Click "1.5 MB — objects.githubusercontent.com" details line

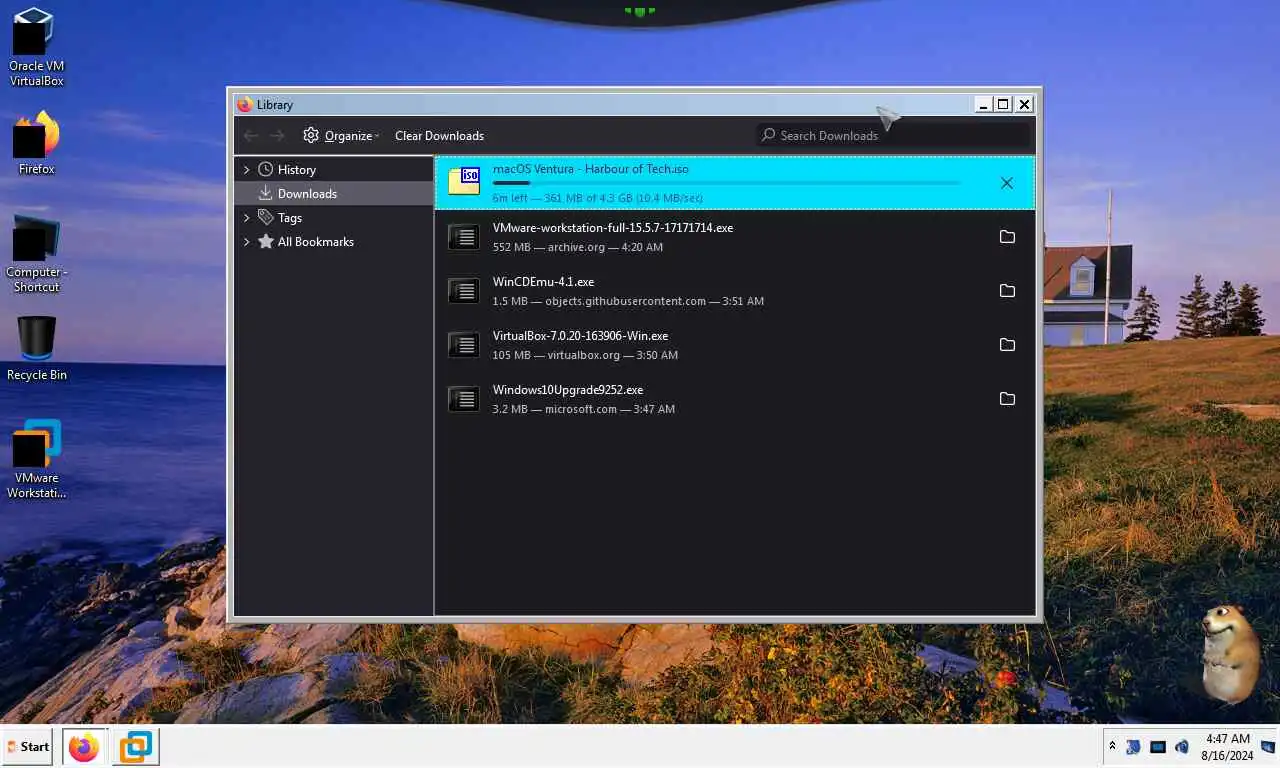[x=628, y=301]
